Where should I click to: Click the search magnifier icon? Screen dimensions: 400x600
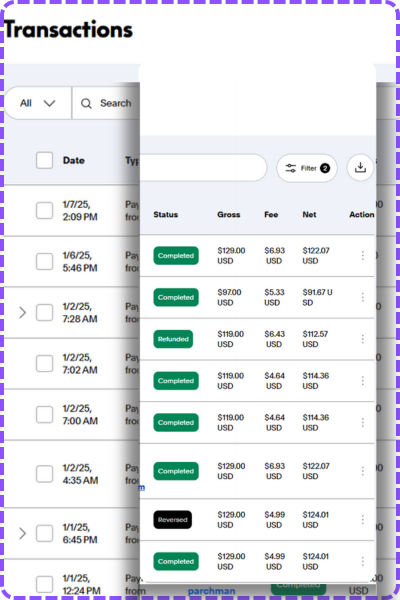(x=86, y=103)
